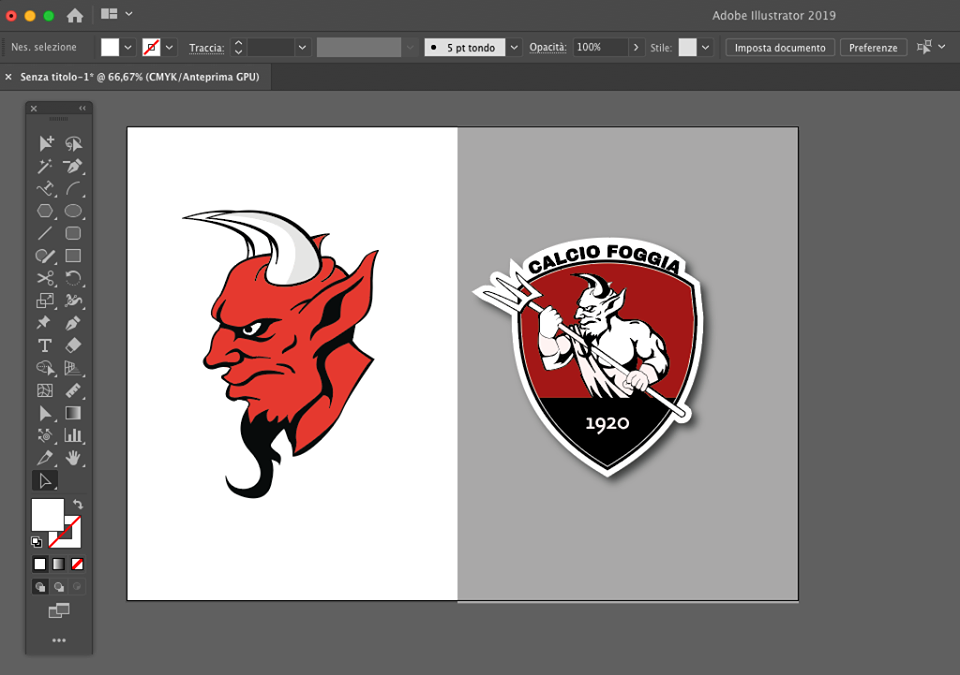This screenshot has width=960, height=675.
Task: Select the Delete Anchor Point pen tool
Action: (73, 166)
